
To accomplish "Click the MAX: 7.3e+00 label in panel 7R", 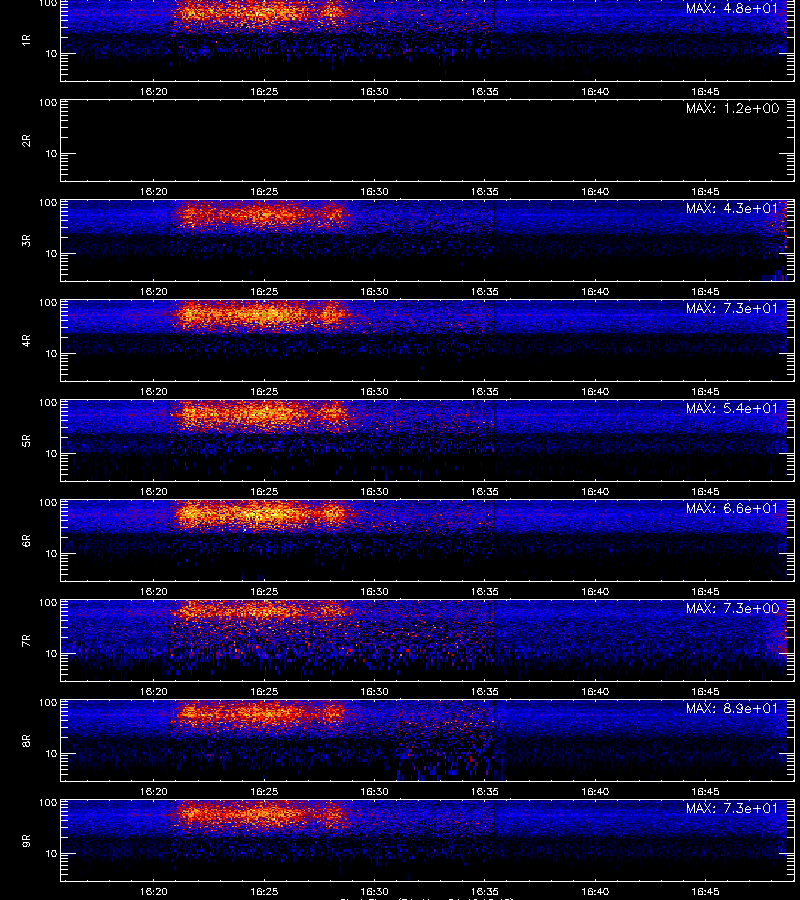I will pos(732,608).
